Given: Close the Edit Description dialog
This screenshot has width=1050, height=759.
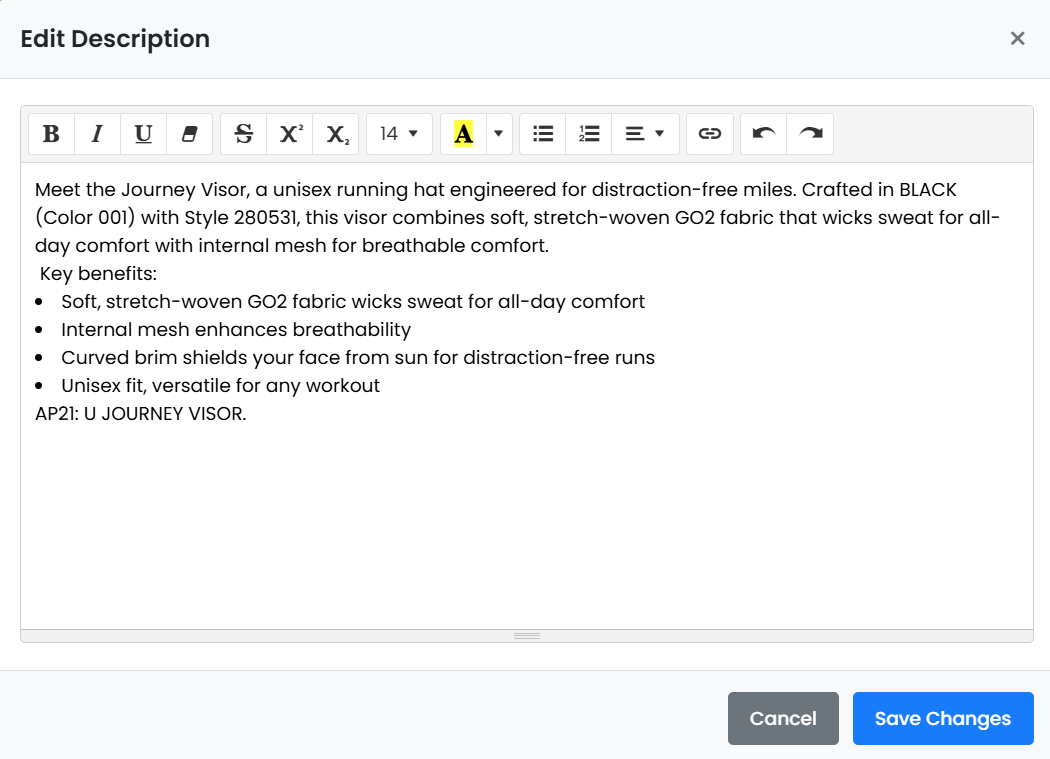Looking at the screenshot, I should [x=1017, y=39].
